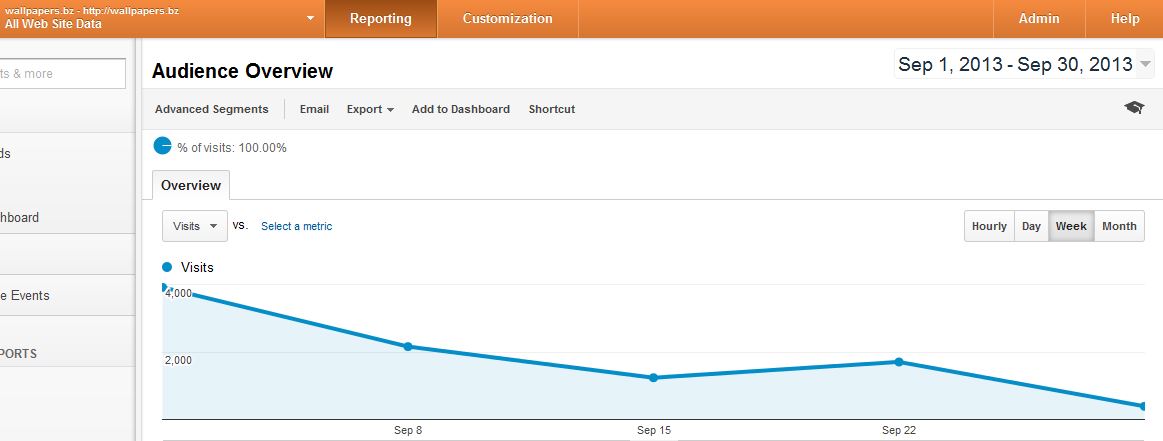Click the Help menu item
This screenshot has width=1163, height=441.
[x=1124, y=19]
